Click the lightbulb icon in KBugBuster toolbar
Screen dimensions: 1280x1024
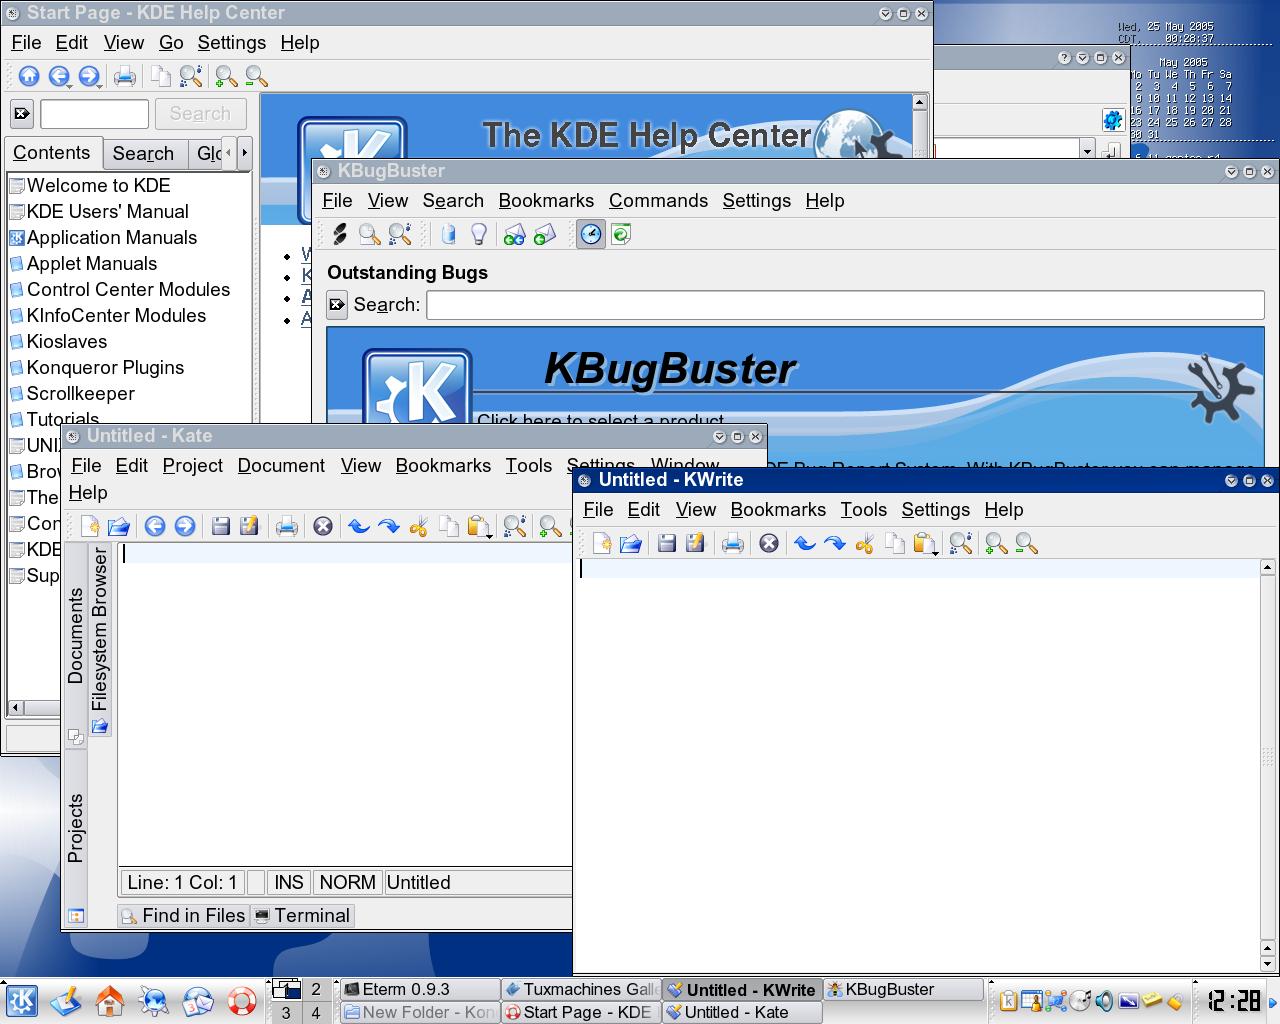479,234
